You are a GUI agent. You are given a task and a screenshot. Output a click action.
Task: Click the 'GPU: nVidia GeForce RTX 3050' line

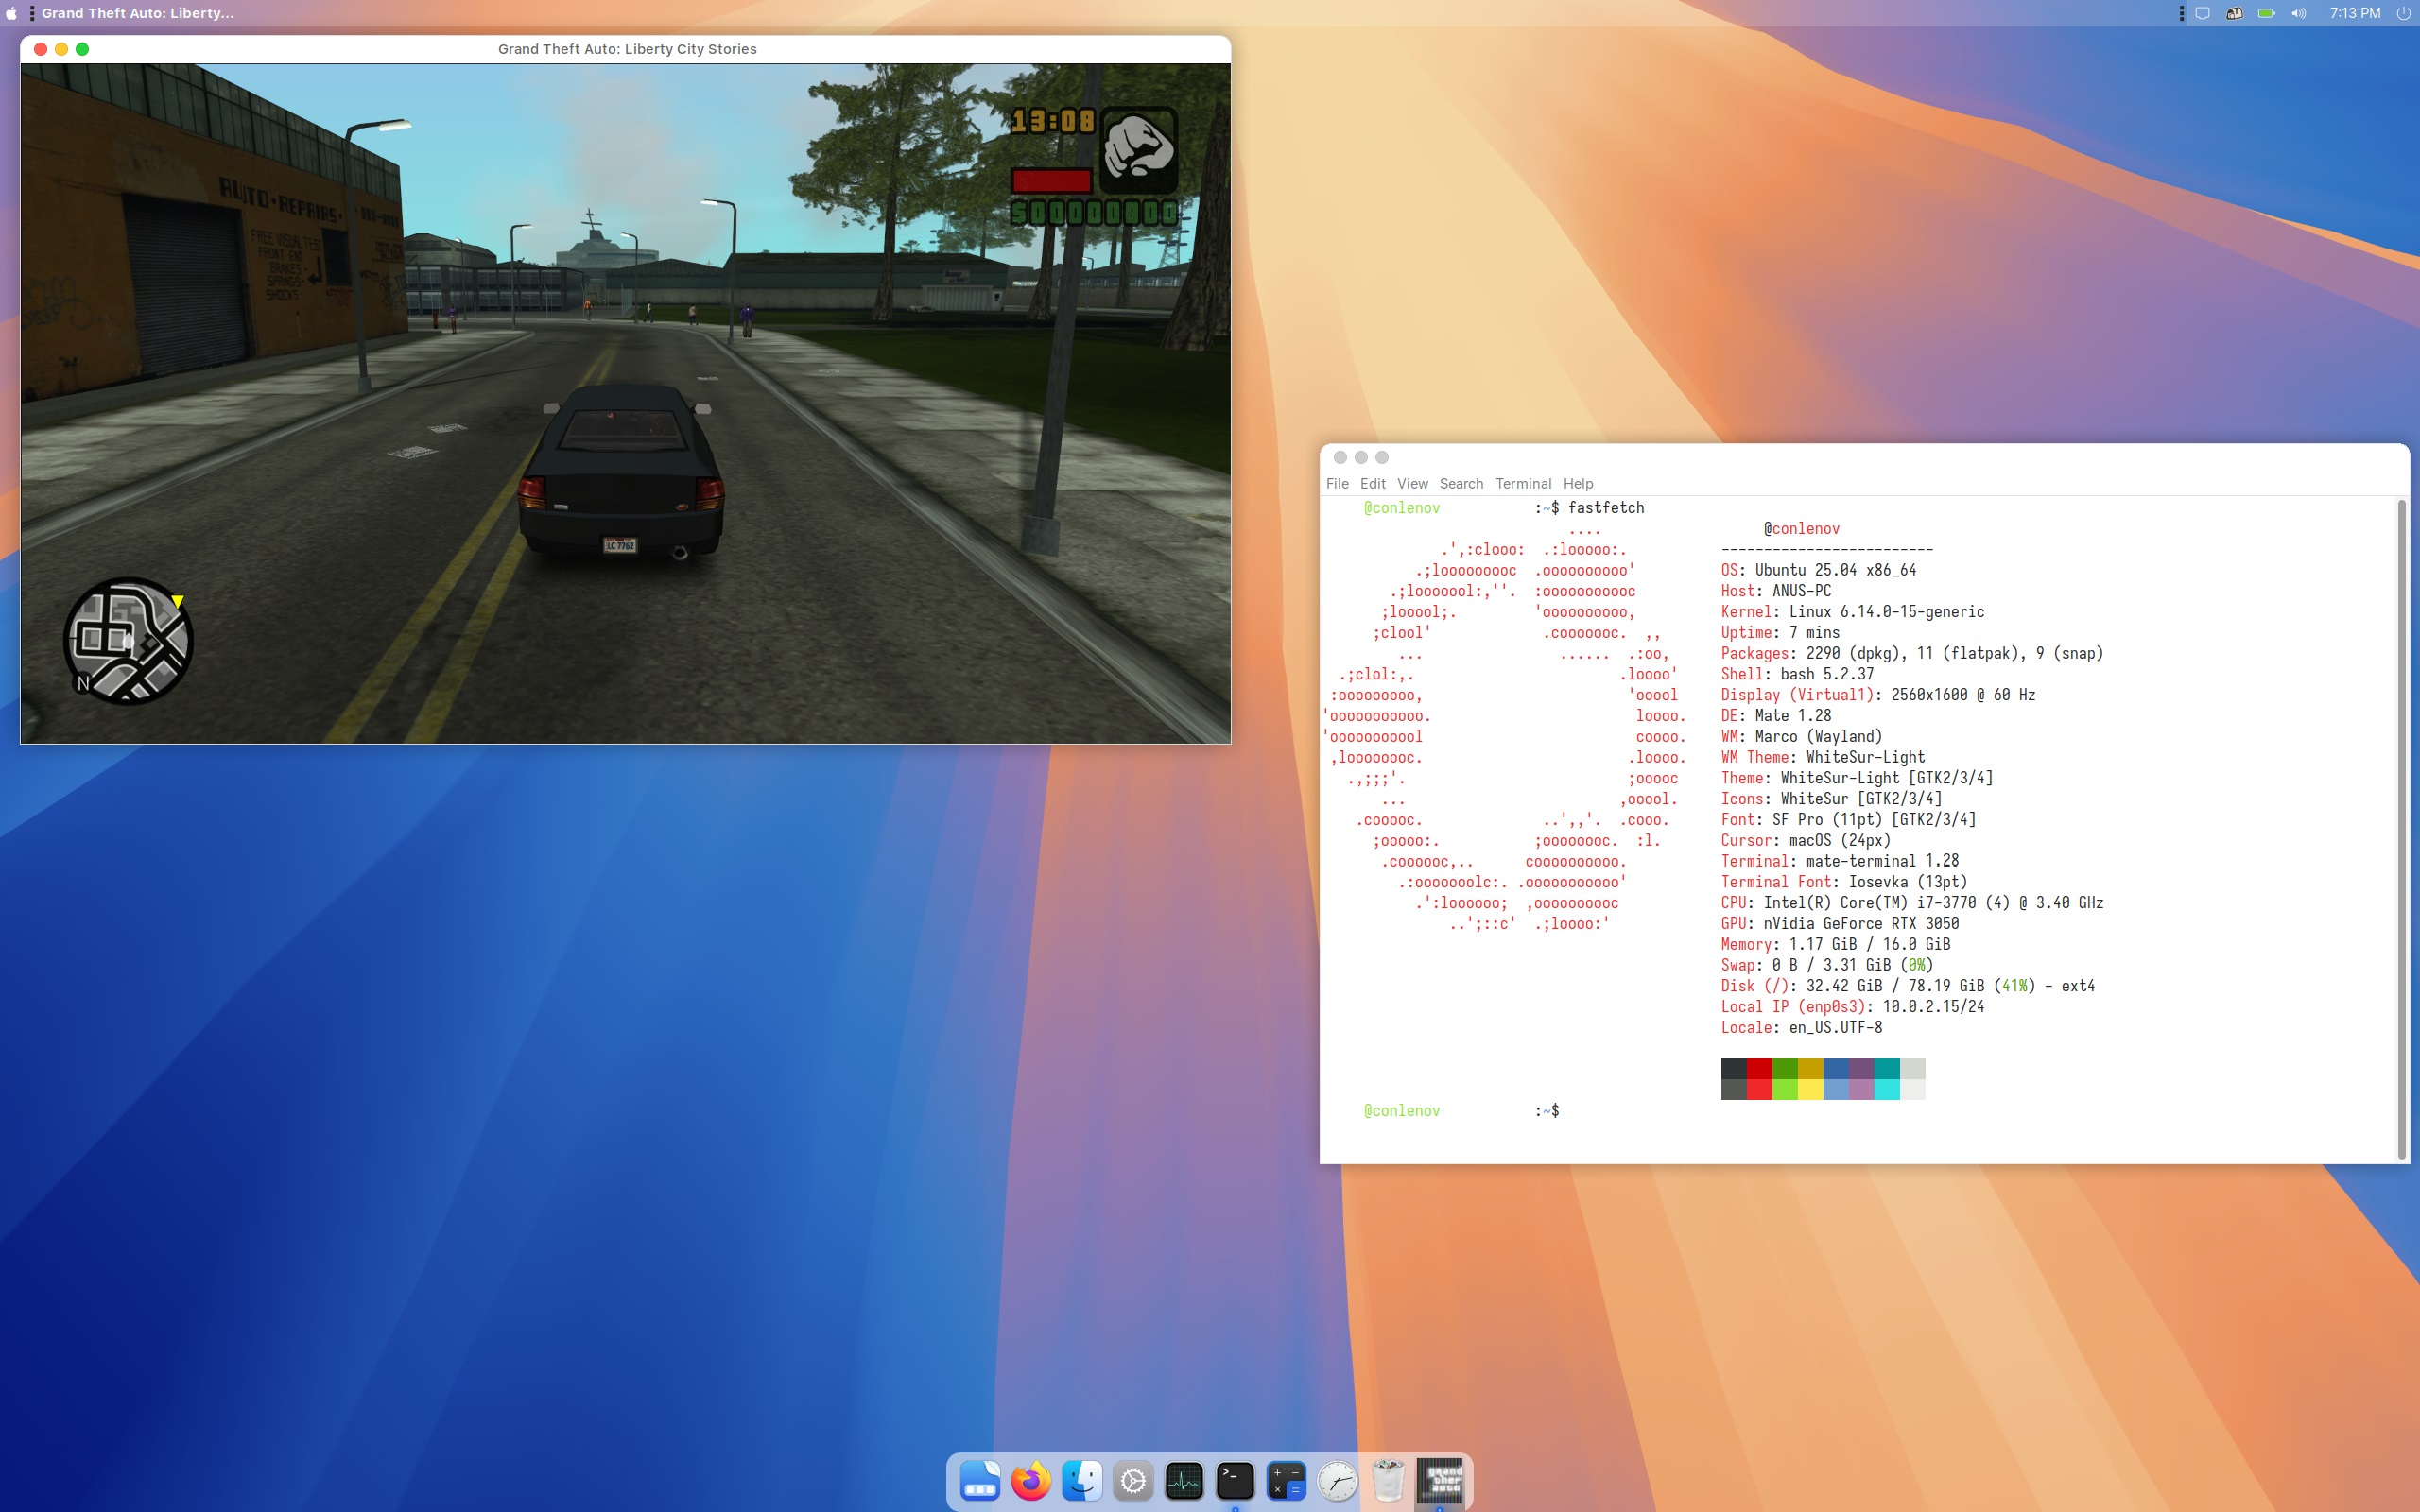1840,924
